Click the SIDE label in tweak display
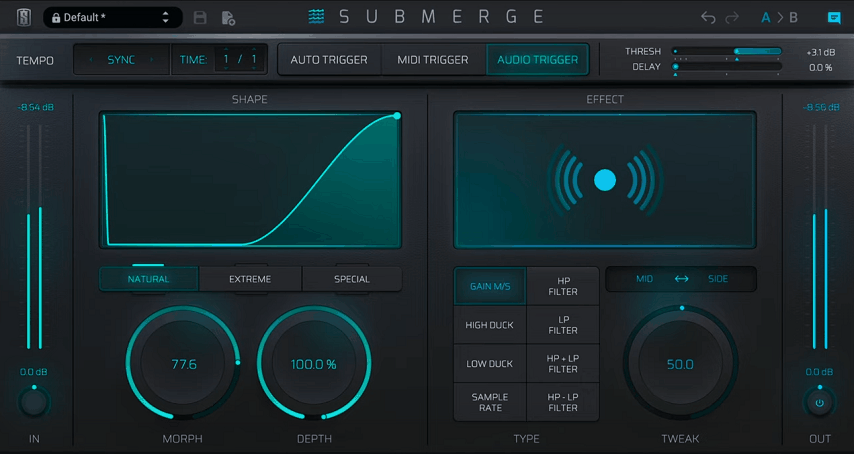Screen dimensions: 854x454 tap(718, 279)
